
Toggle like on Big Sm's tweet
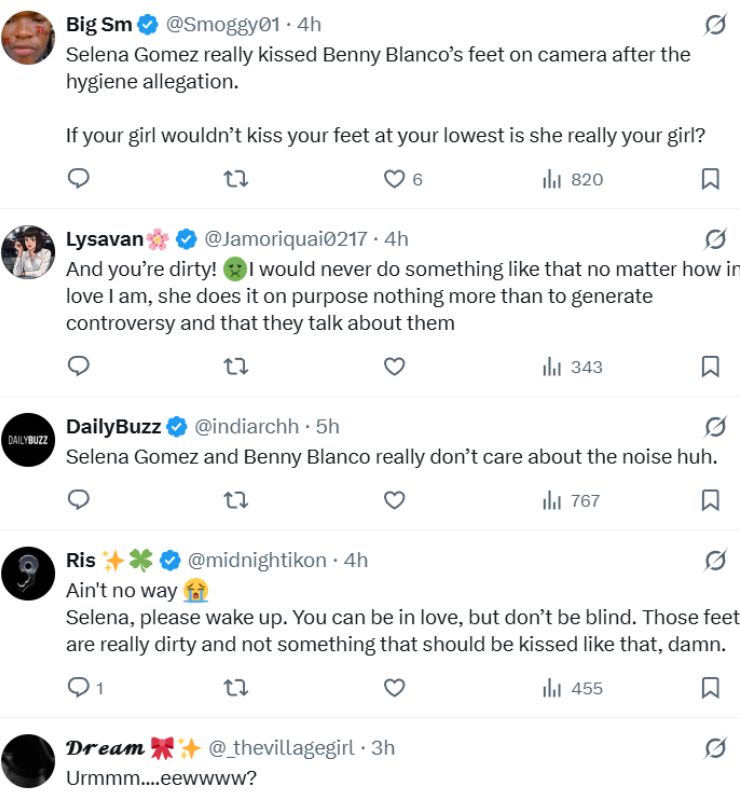click(x=394, y=179)
